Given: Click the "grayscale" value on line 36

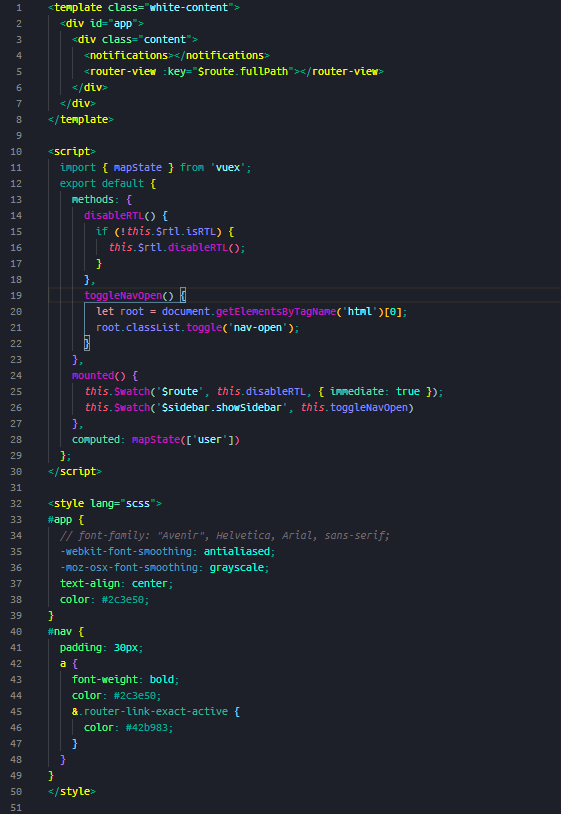Looking at the screenshot, I should pyautogui.click(x=237, y=567).
